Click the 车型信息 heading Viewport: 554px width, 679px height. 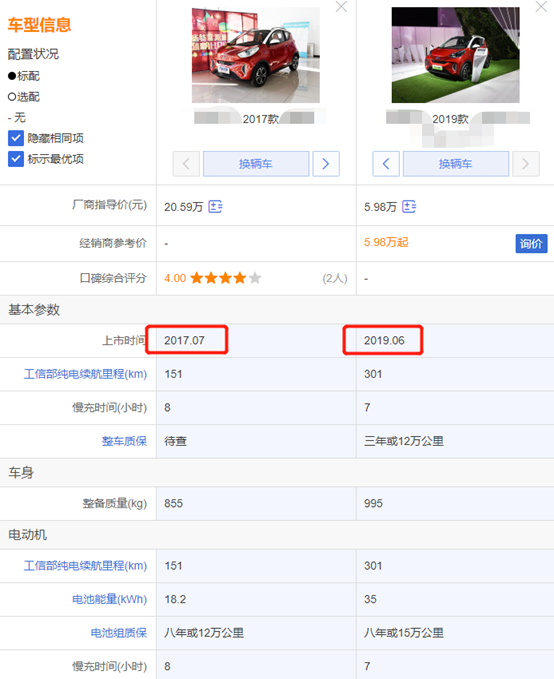pos(39,25)
